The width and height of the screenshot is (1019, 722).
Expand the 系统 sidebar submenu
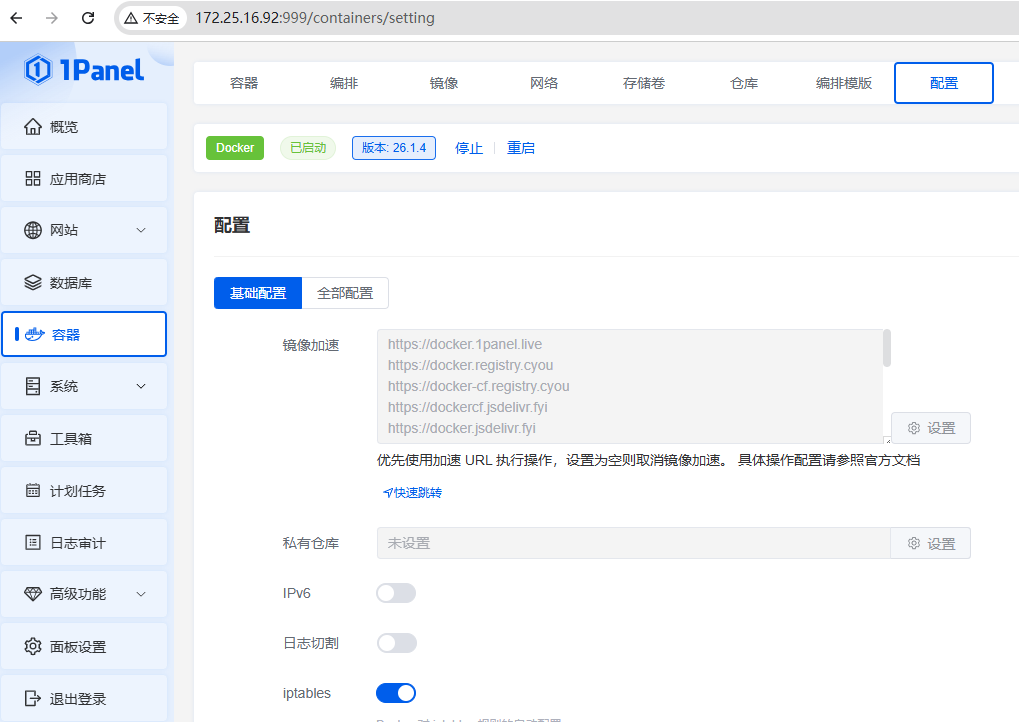141,387
